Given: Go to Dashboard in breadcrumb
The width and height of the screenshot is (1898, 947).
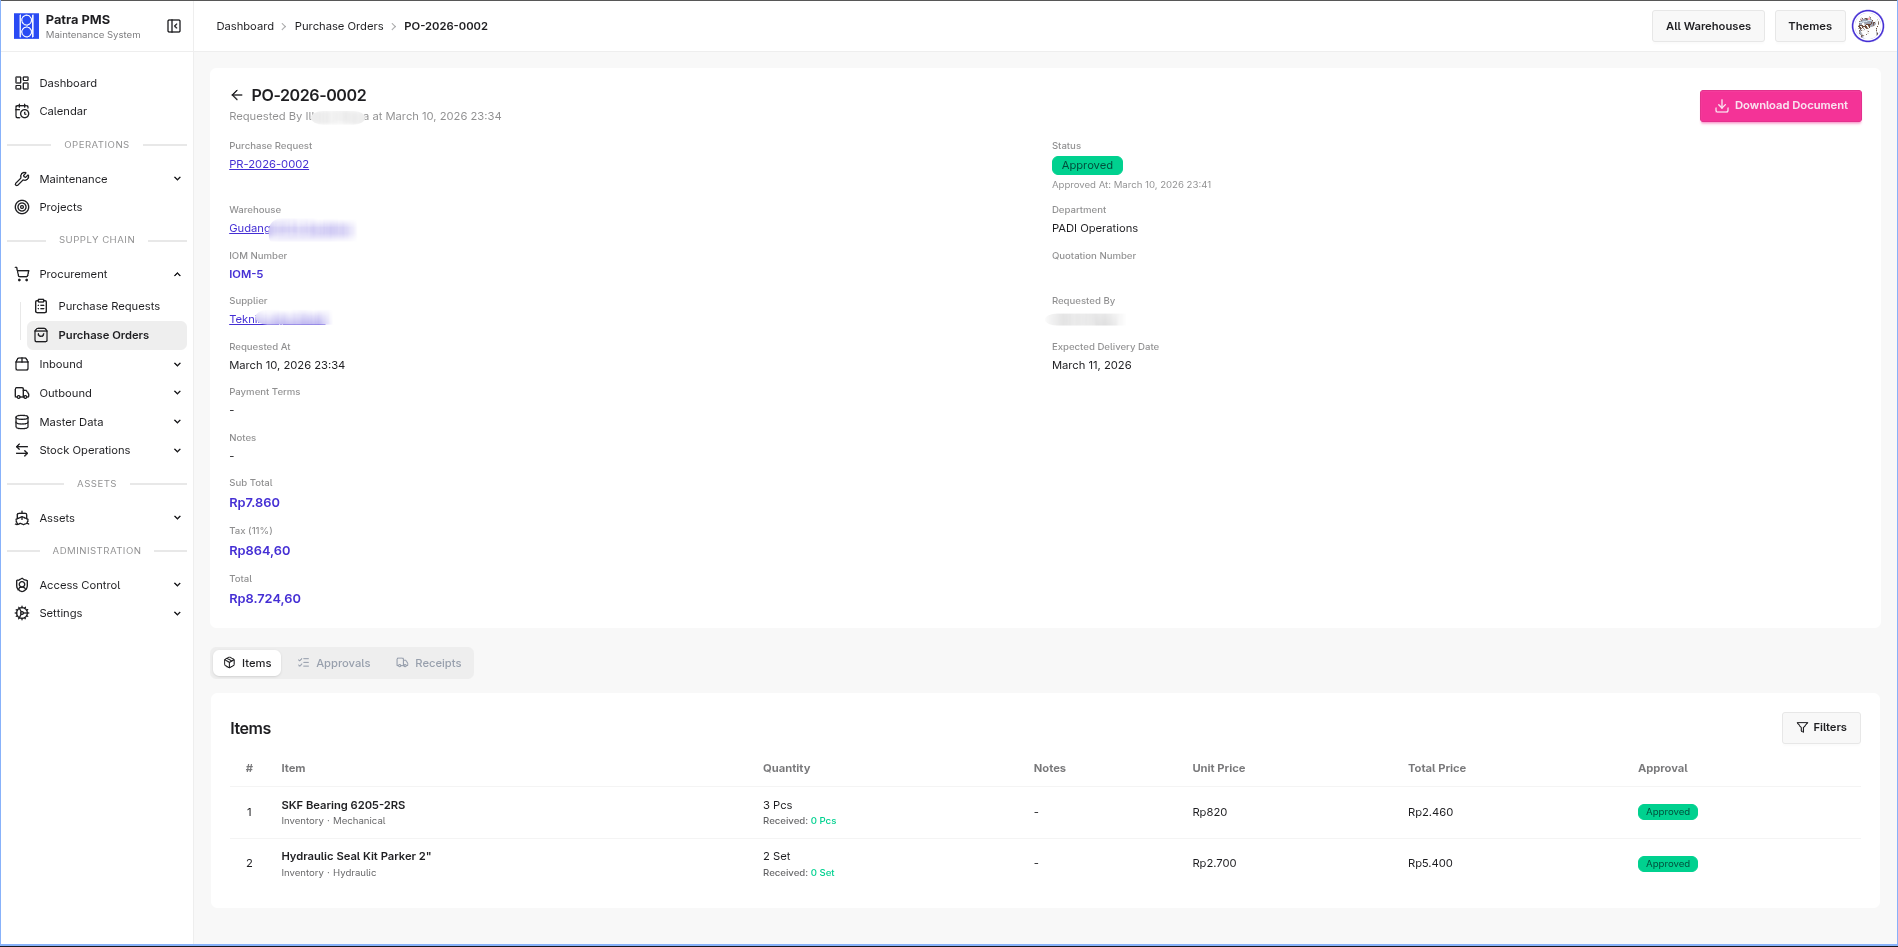Looking at the screenshot, I should 245,26.
